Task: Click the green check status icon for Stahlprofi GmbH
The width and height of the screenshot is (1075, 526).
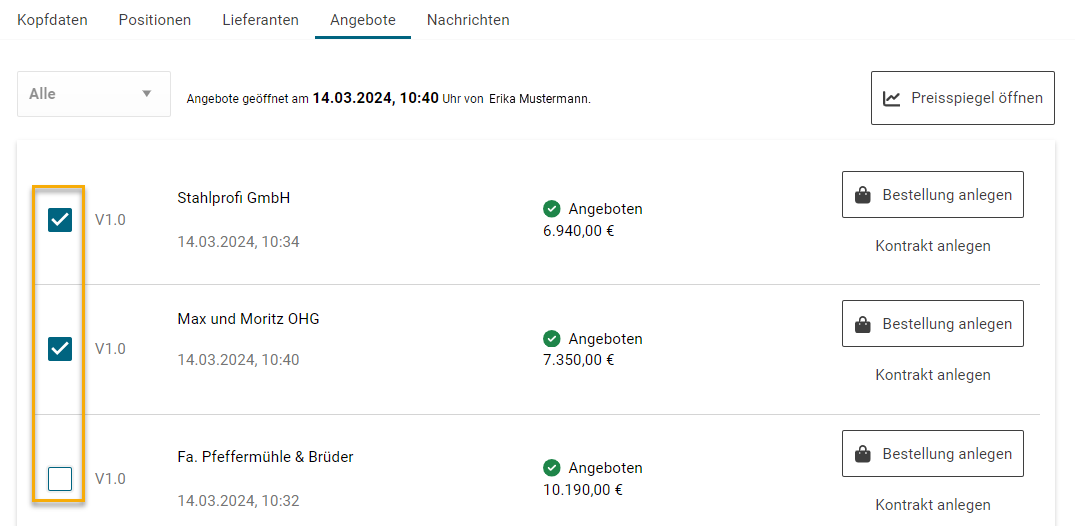Action: click(551, 209)
